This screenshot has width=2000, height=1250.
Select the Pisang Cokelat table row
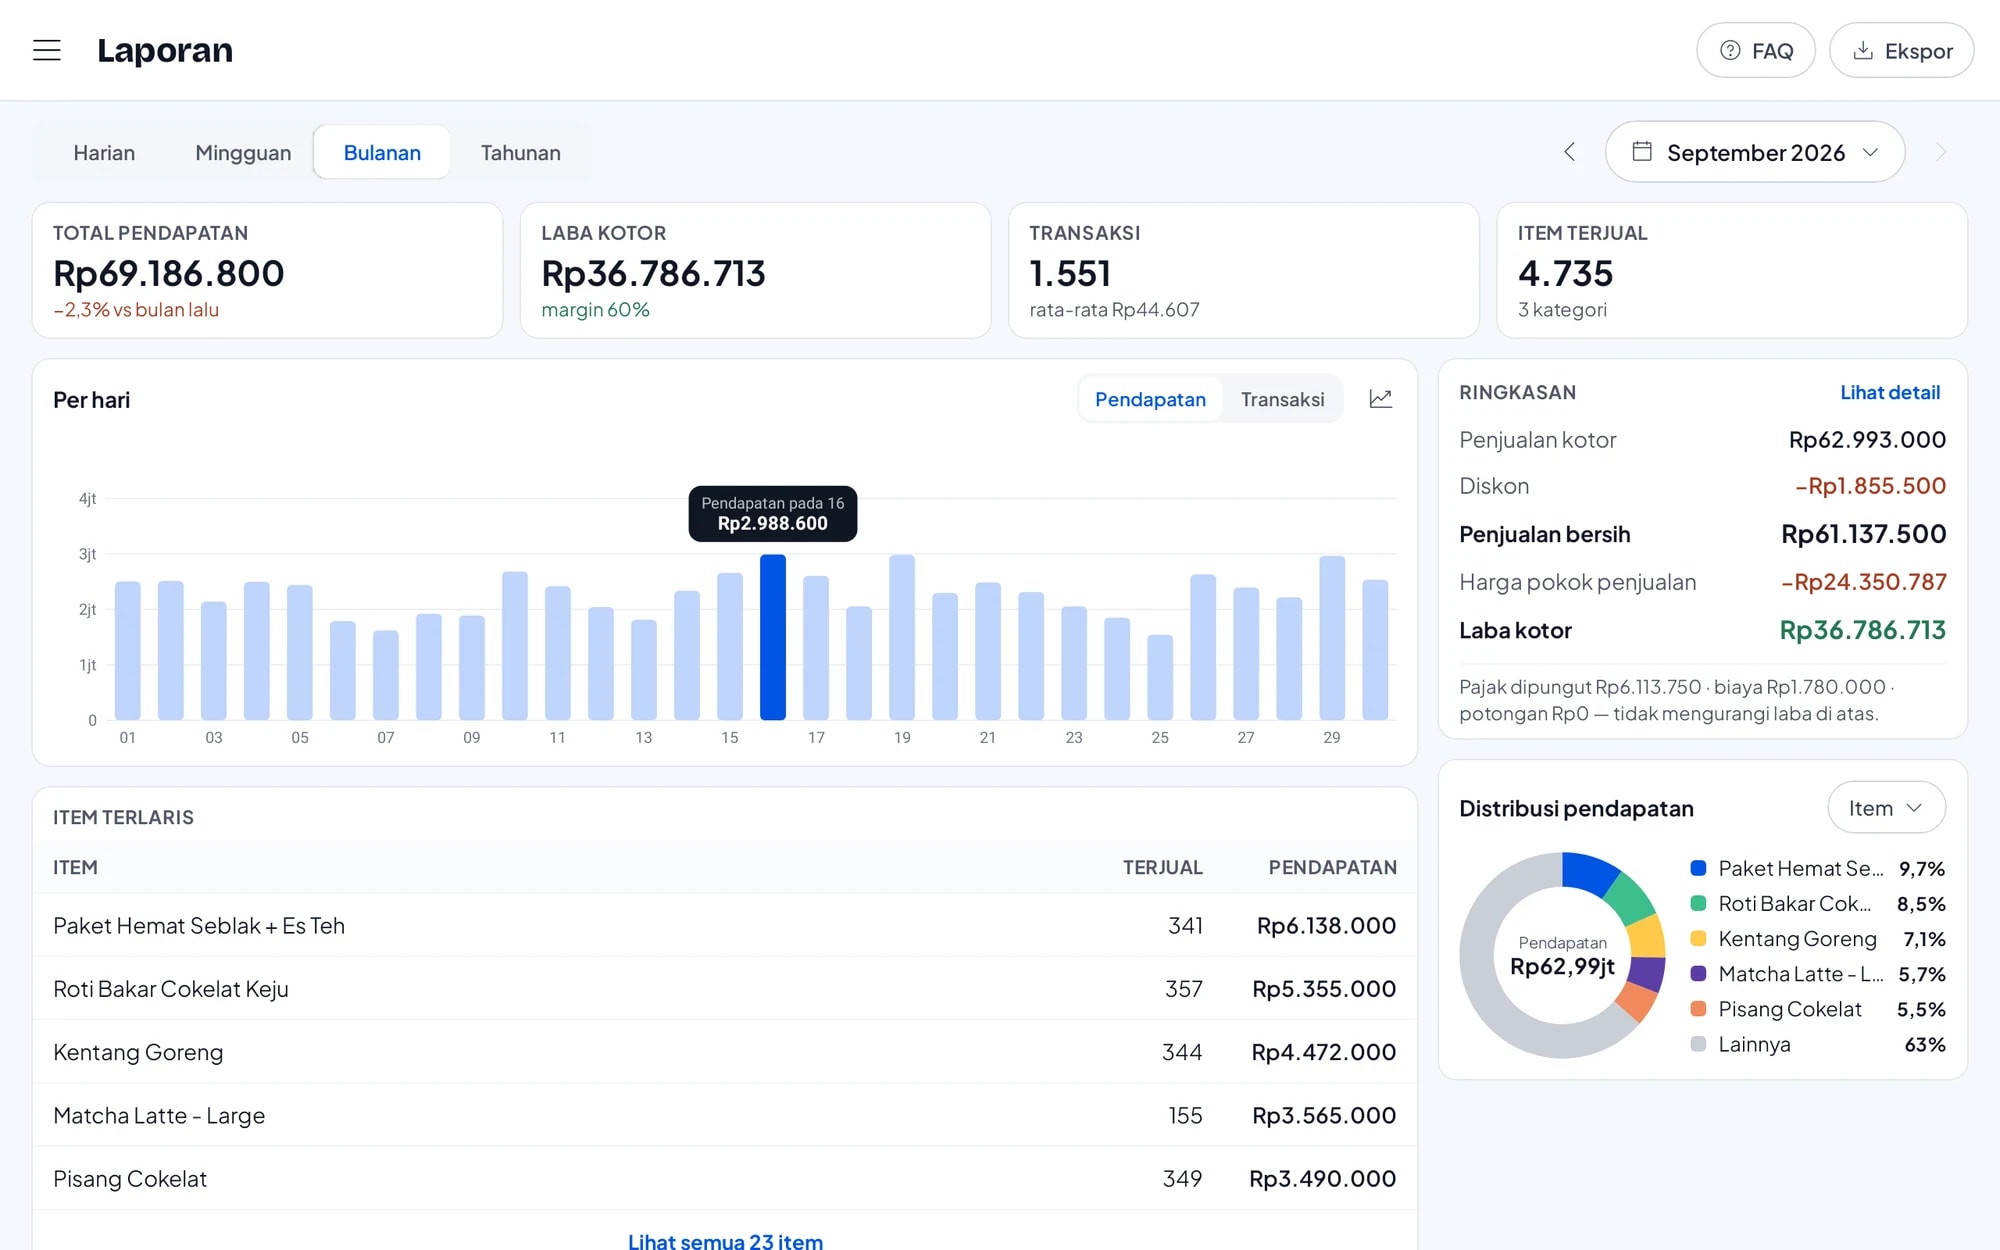pyautogui.click(x=725, y=1178)
